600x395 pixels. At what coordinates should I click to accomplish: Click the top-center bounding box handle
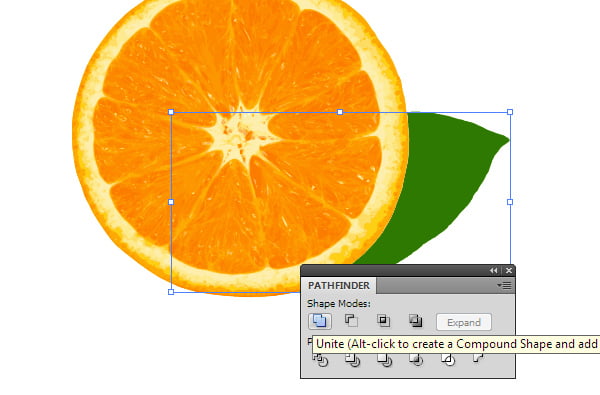[340, 112]
